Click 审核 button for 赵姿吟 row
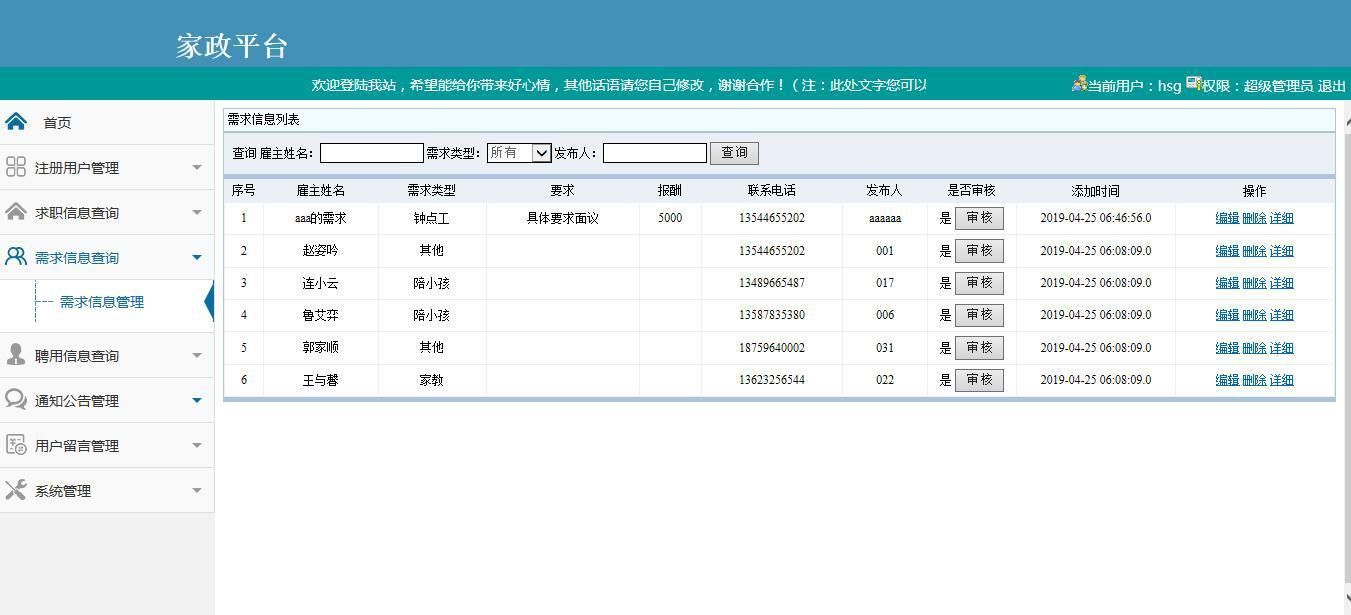Viewport: 1351px width, 615px height. click(x=979, y=250)
